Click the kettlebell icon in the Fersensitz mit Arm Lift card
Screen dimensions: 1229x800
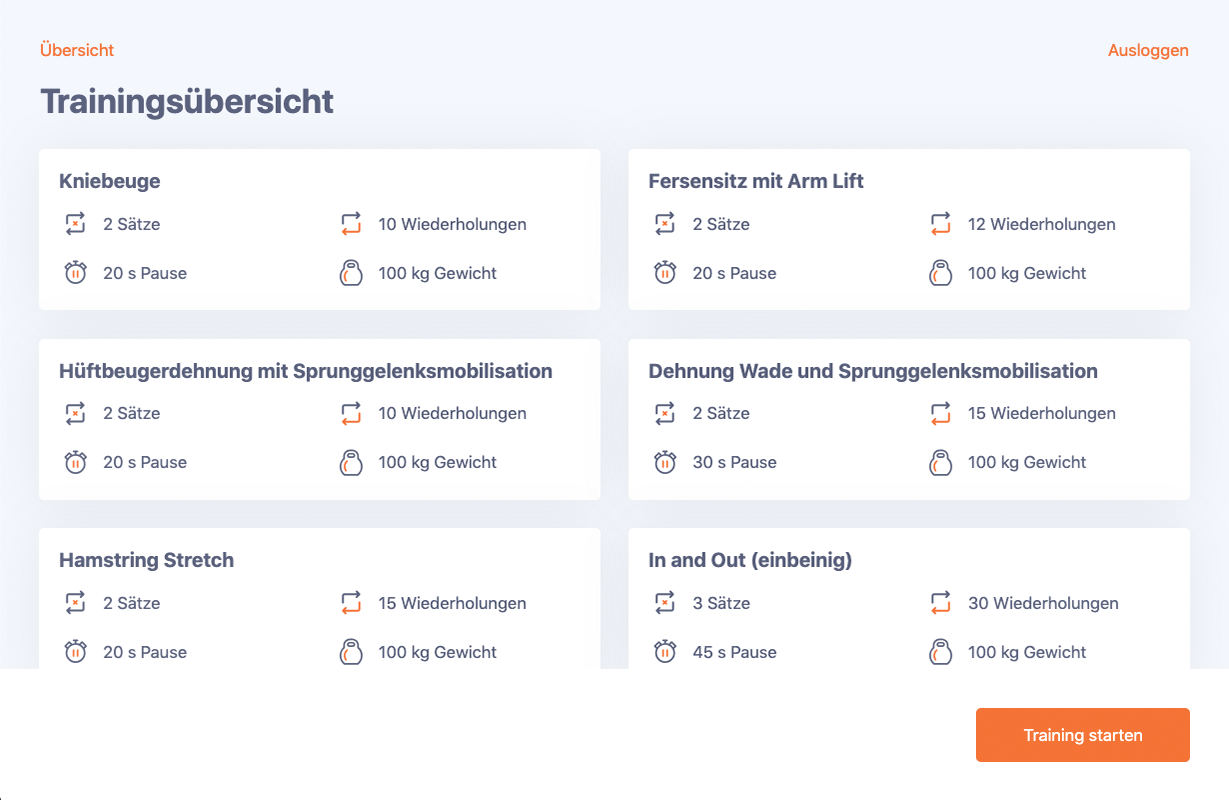click(x=940, y=273)
